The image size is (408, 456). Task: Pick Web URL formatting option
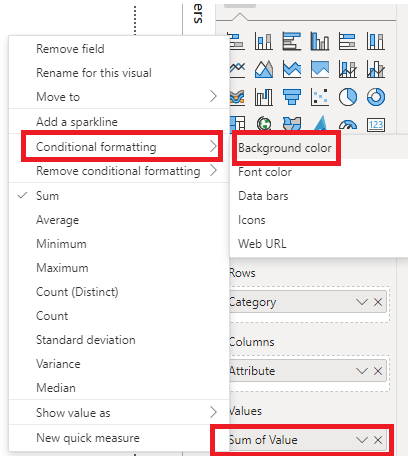[319, 244]
